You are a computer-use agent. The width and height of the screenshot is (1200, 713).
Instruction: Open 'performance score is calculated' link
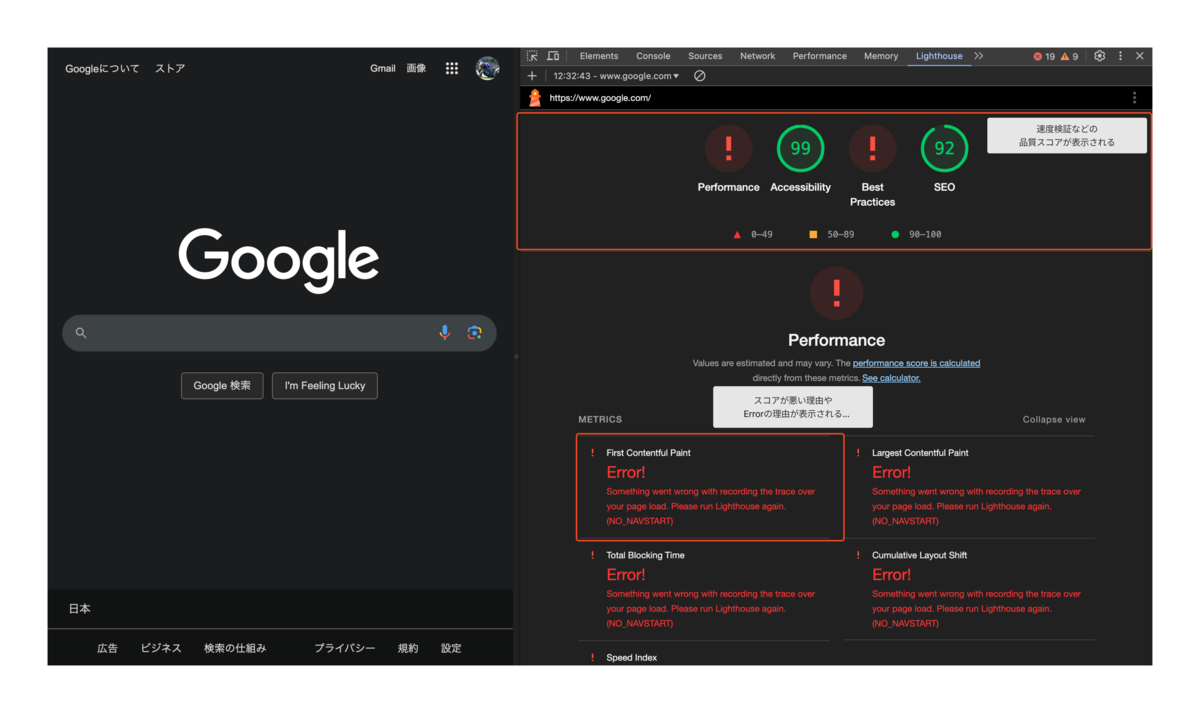[x=916, y=363]
